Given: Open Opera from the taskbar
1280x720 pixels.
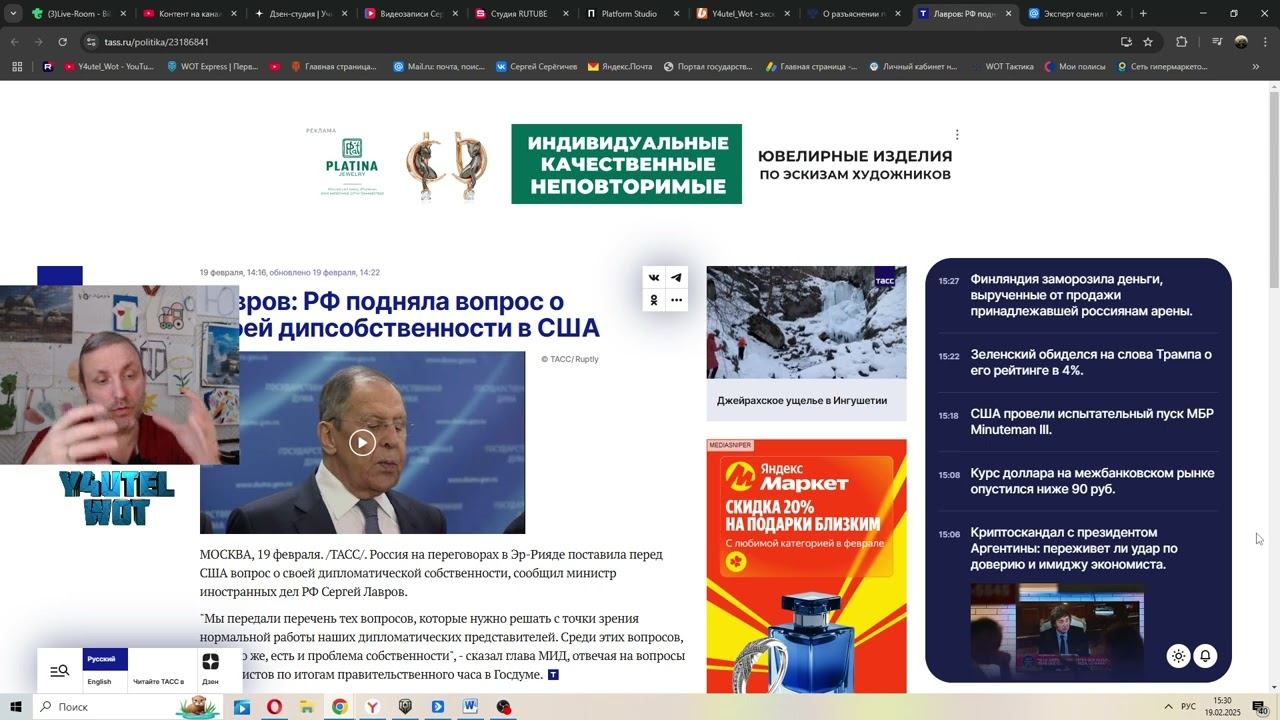Looking at the screenshot, I should (274, 707).
